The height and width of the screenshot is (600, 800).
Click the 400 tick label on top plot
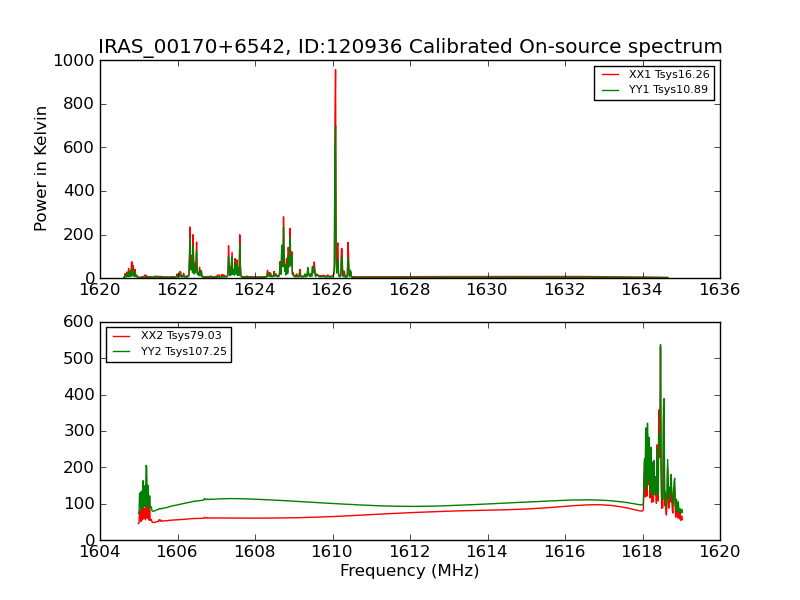pos(79,191)
